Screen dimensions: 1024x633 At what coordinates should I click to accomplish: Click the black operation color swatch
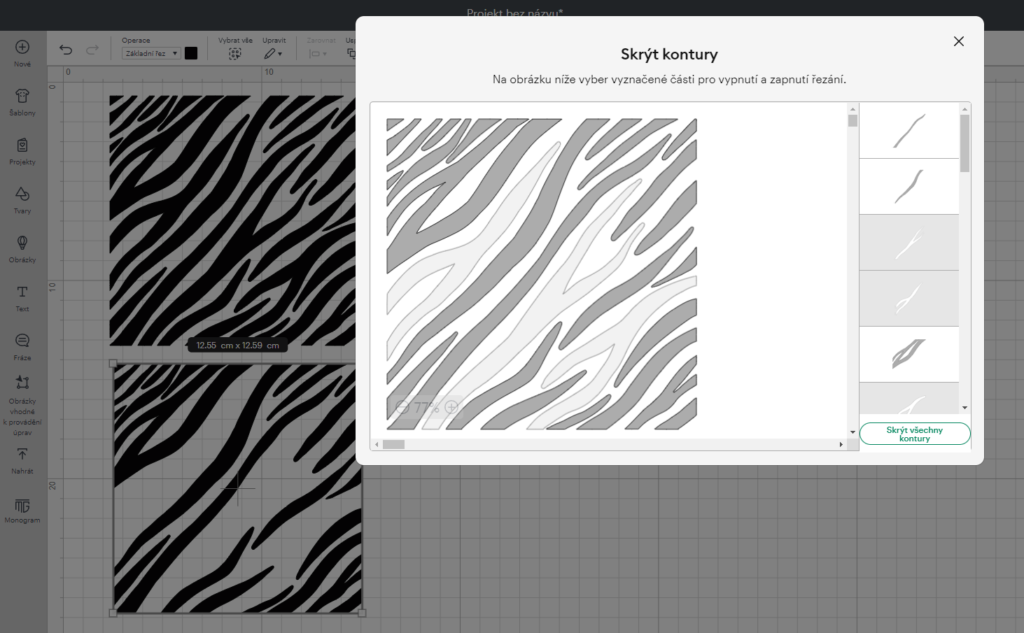click(191, 53)
